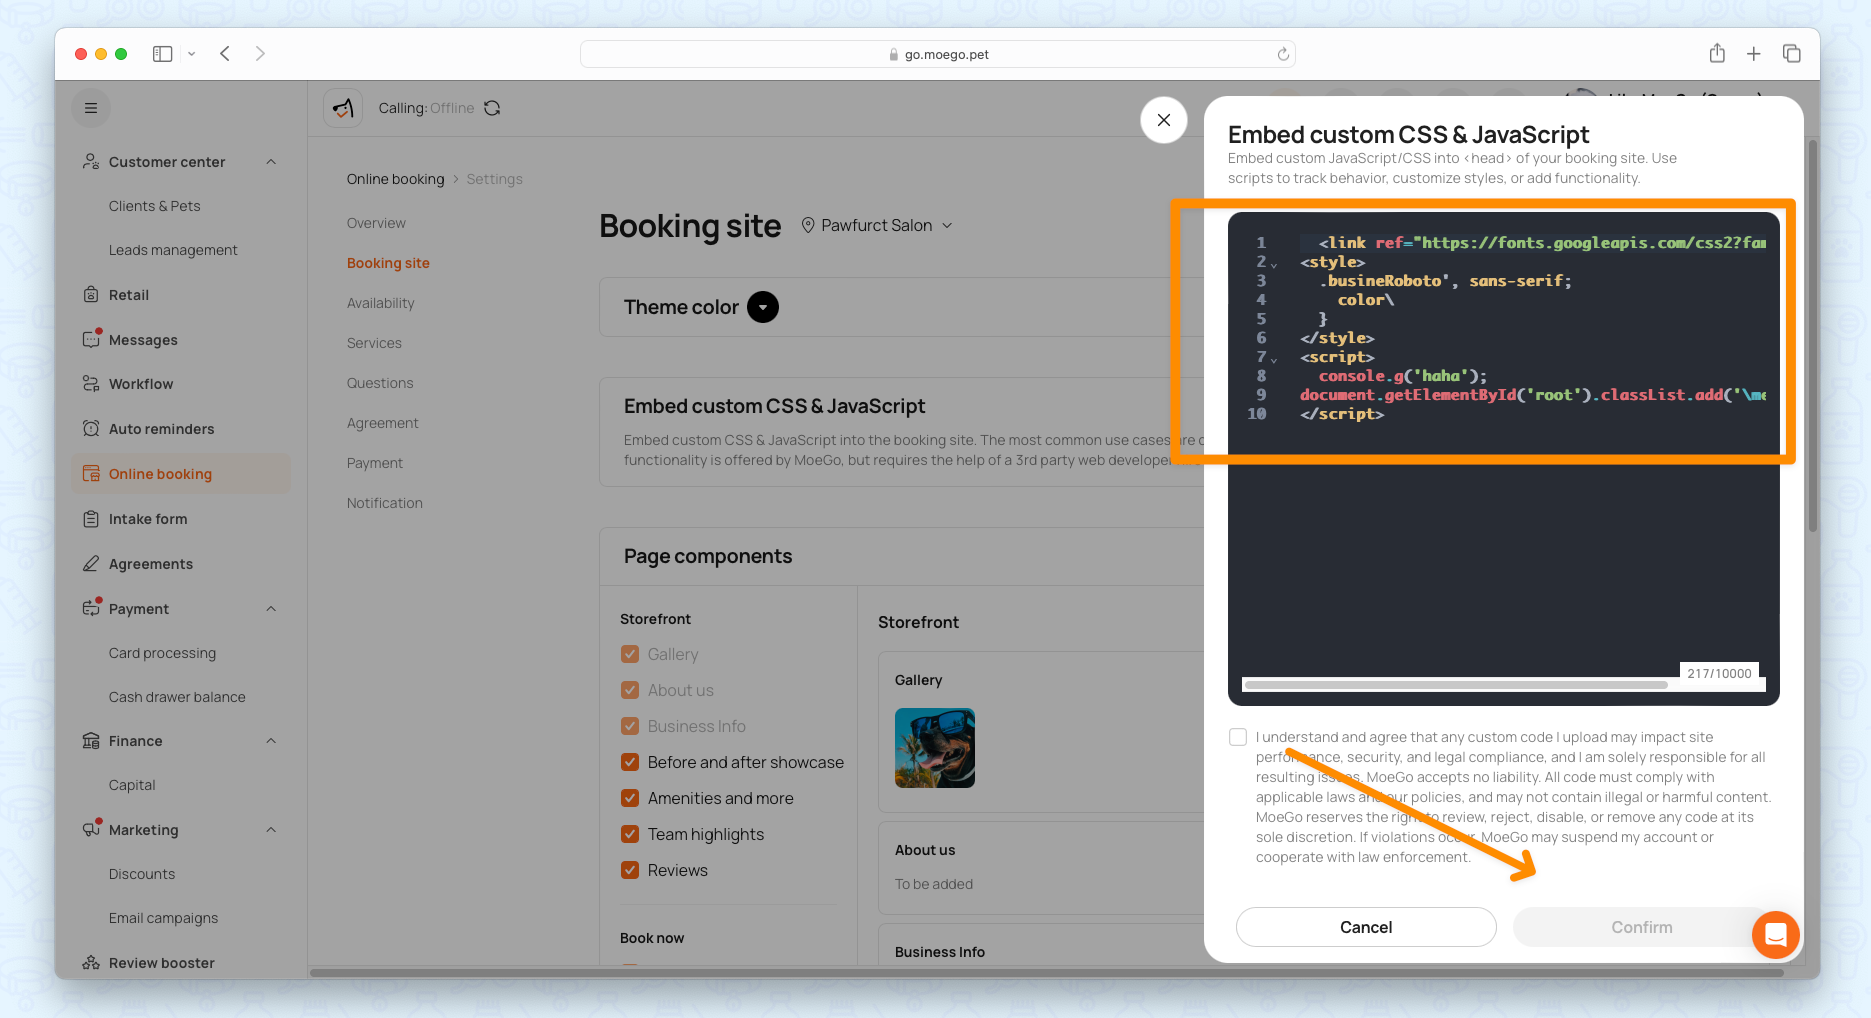Screen dimensions: 1871x1018
Task: Click the browser Share icon
Action: coord(1717,54)
